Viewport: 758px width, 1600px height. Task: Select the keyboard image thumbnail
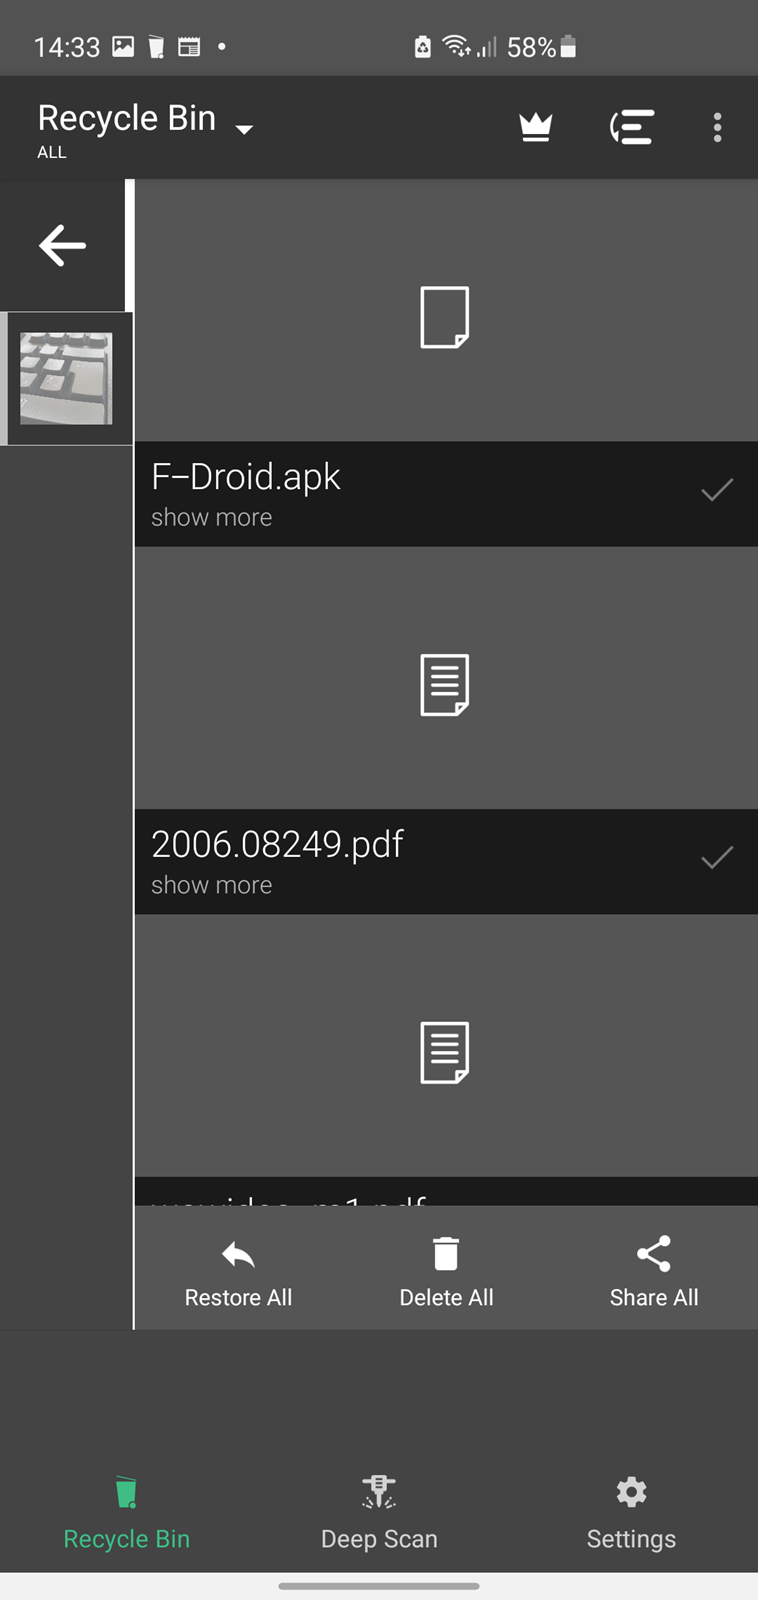tap(66, 379)
